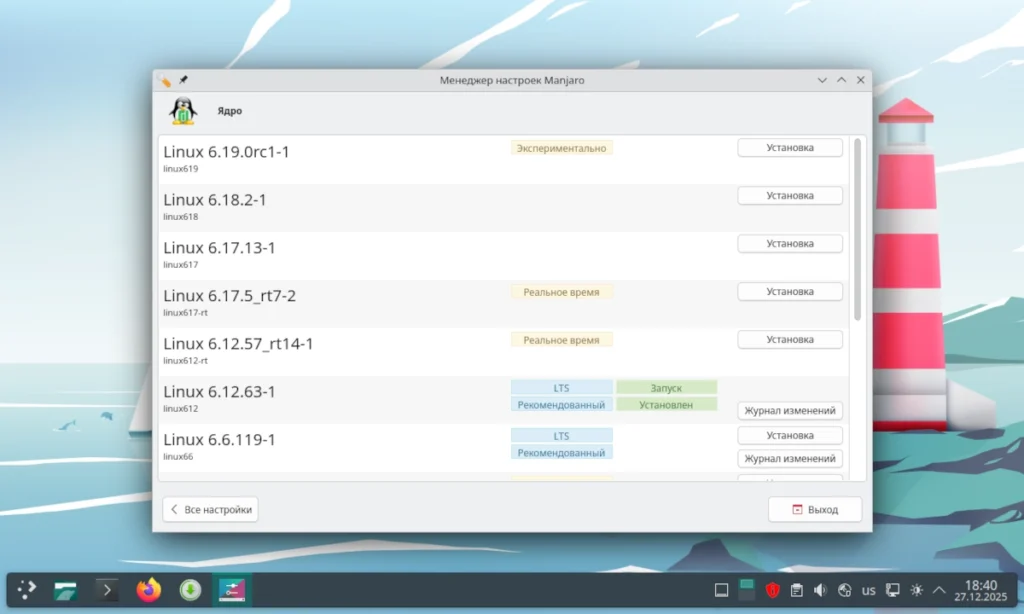The width and height of the screenshot is (1024, 614).
Task: Install the Linux 6.18.2-1 kernel
Action: pos(790,195)
